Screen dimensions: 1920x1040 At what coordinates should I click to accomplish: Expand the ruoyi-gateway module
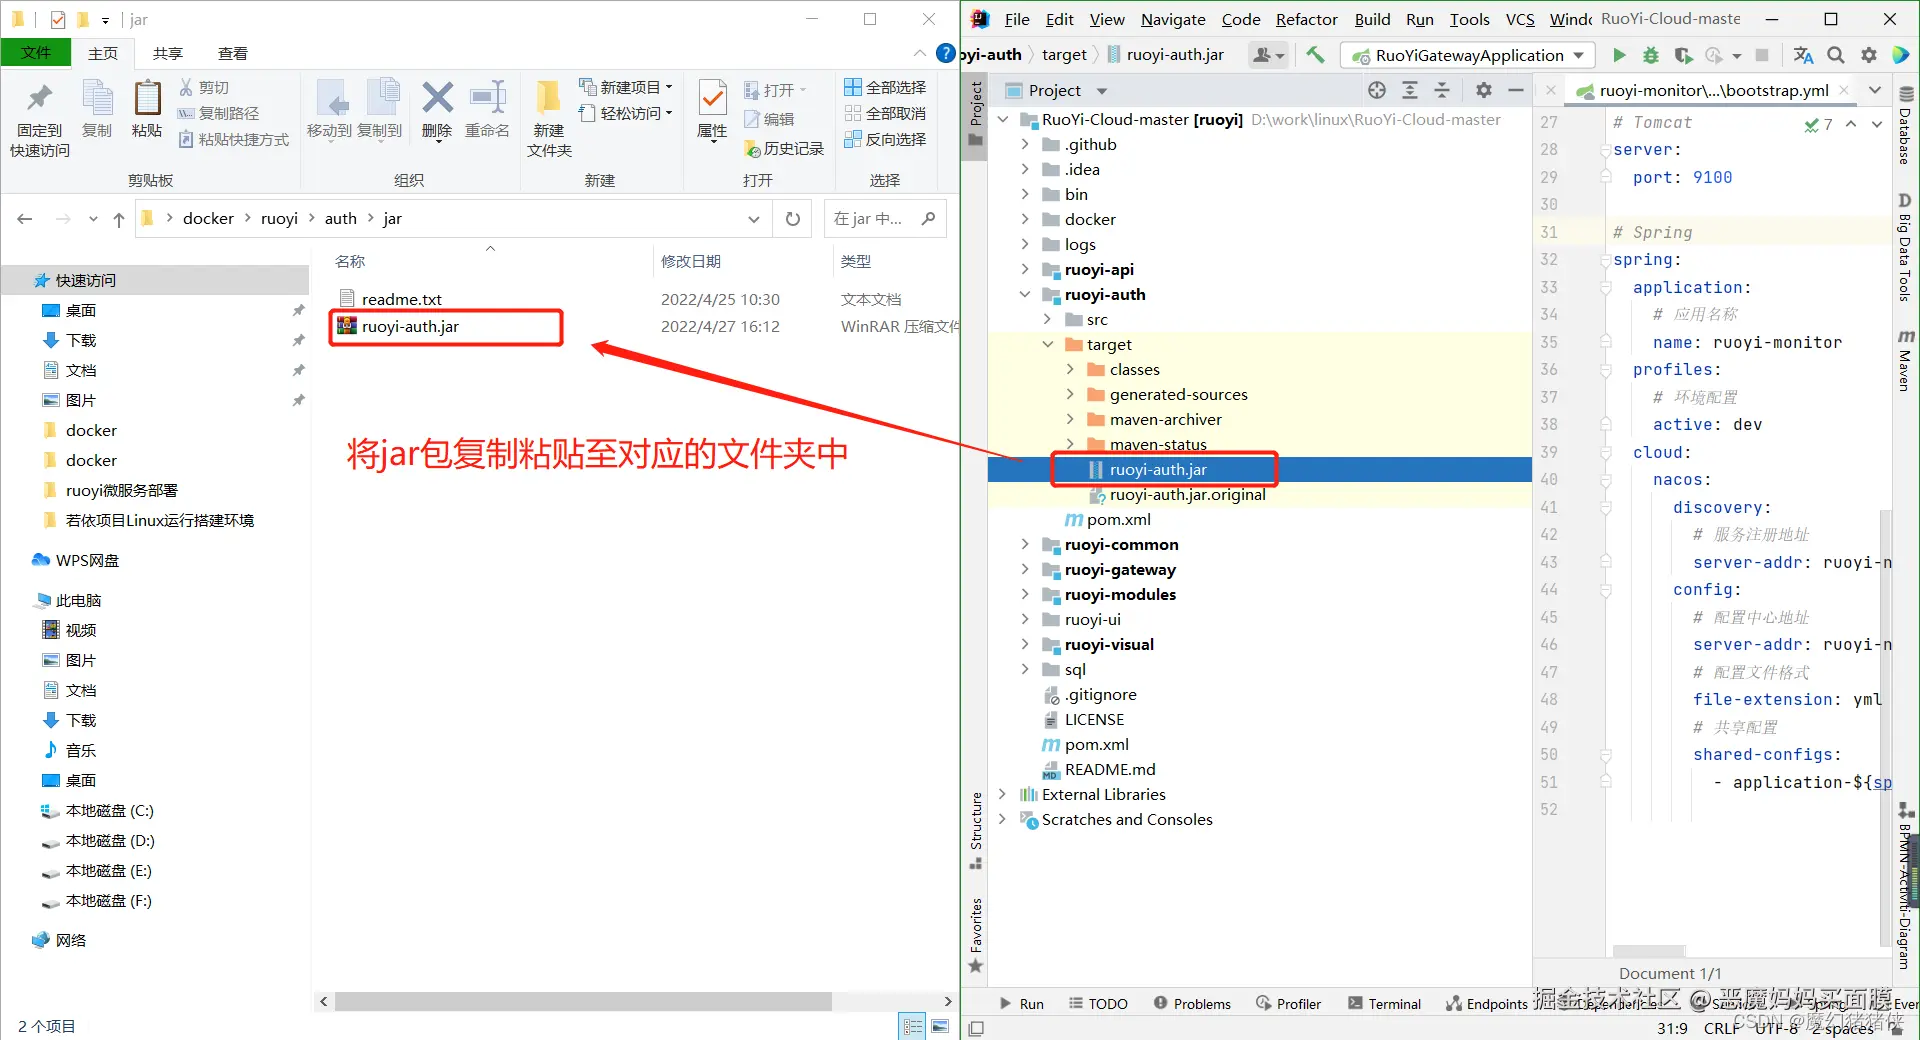pos(1025,569)
